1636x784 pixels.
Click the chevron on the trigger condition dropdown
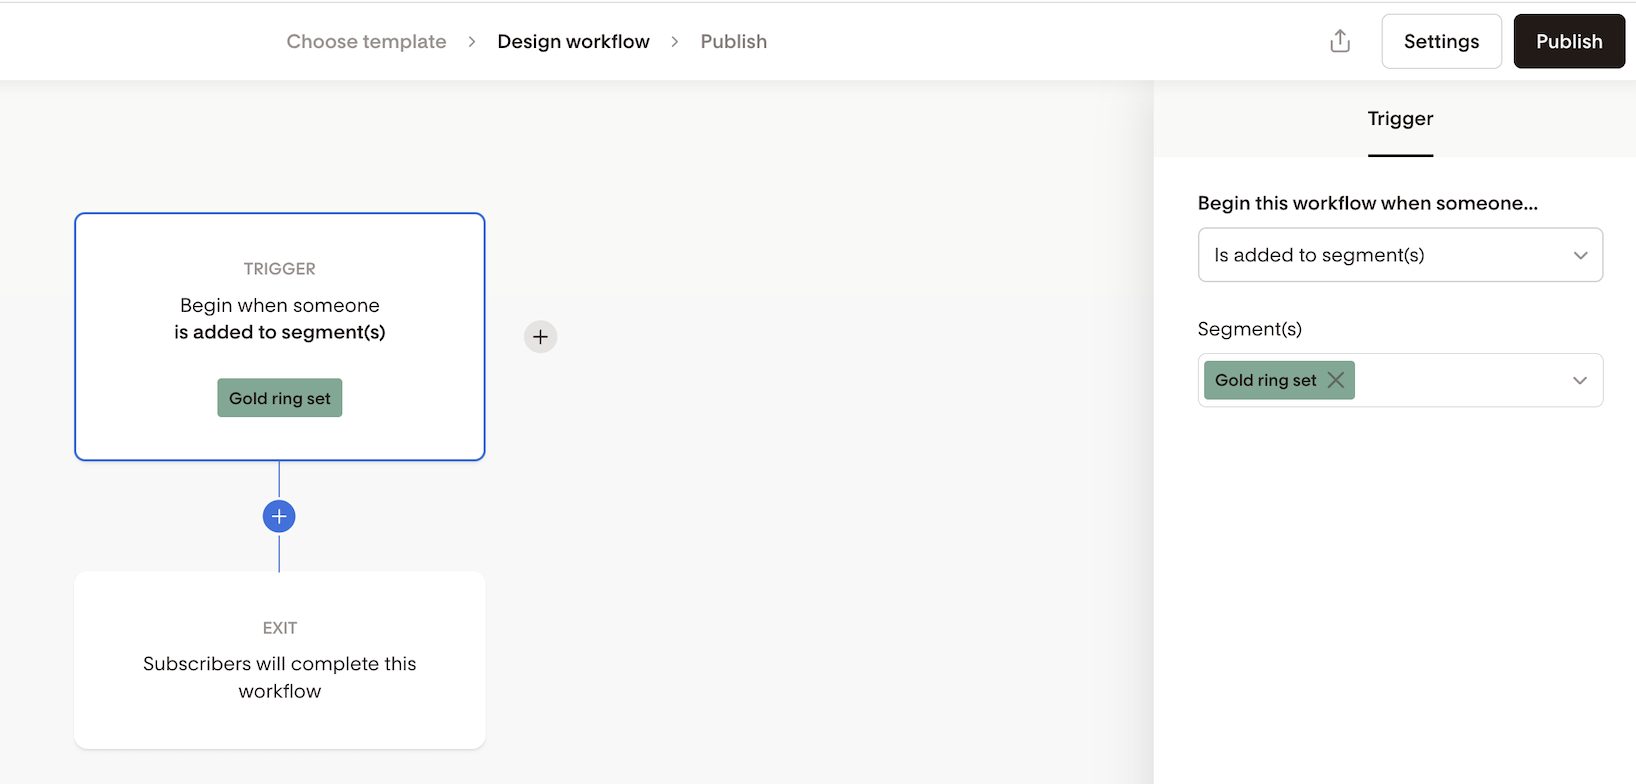(1580, 255)
